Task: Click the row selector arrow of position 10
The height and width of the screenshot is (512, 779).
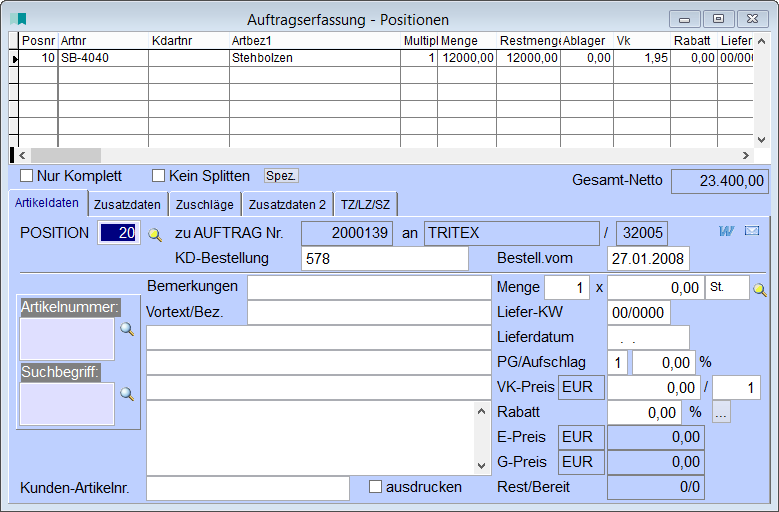Action: (14, 59)
